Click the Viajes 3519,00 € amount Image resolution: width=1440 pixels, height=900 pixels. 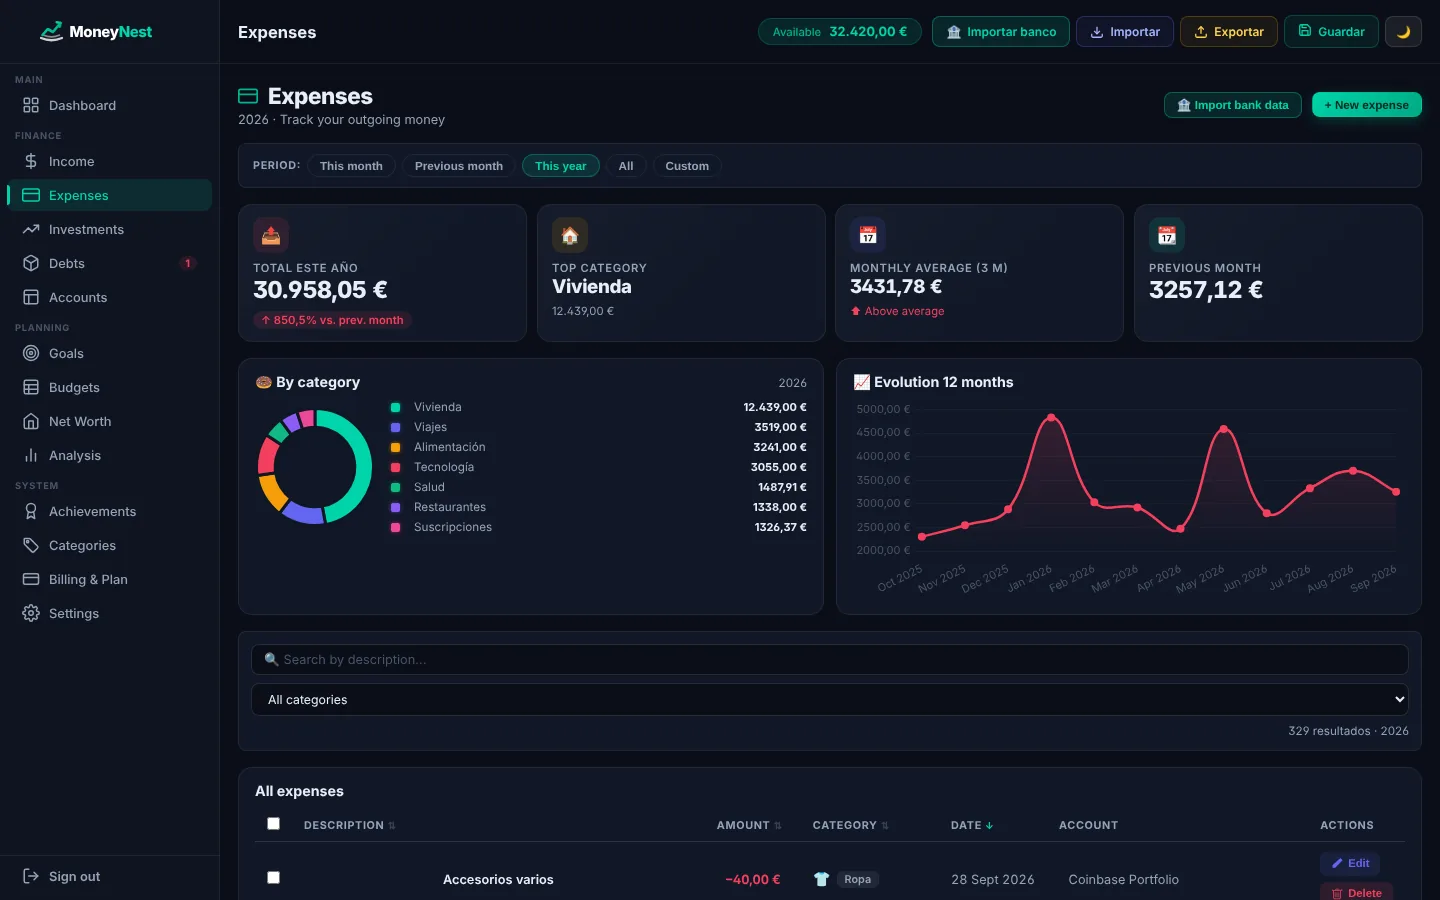click(x=780, y=427)
